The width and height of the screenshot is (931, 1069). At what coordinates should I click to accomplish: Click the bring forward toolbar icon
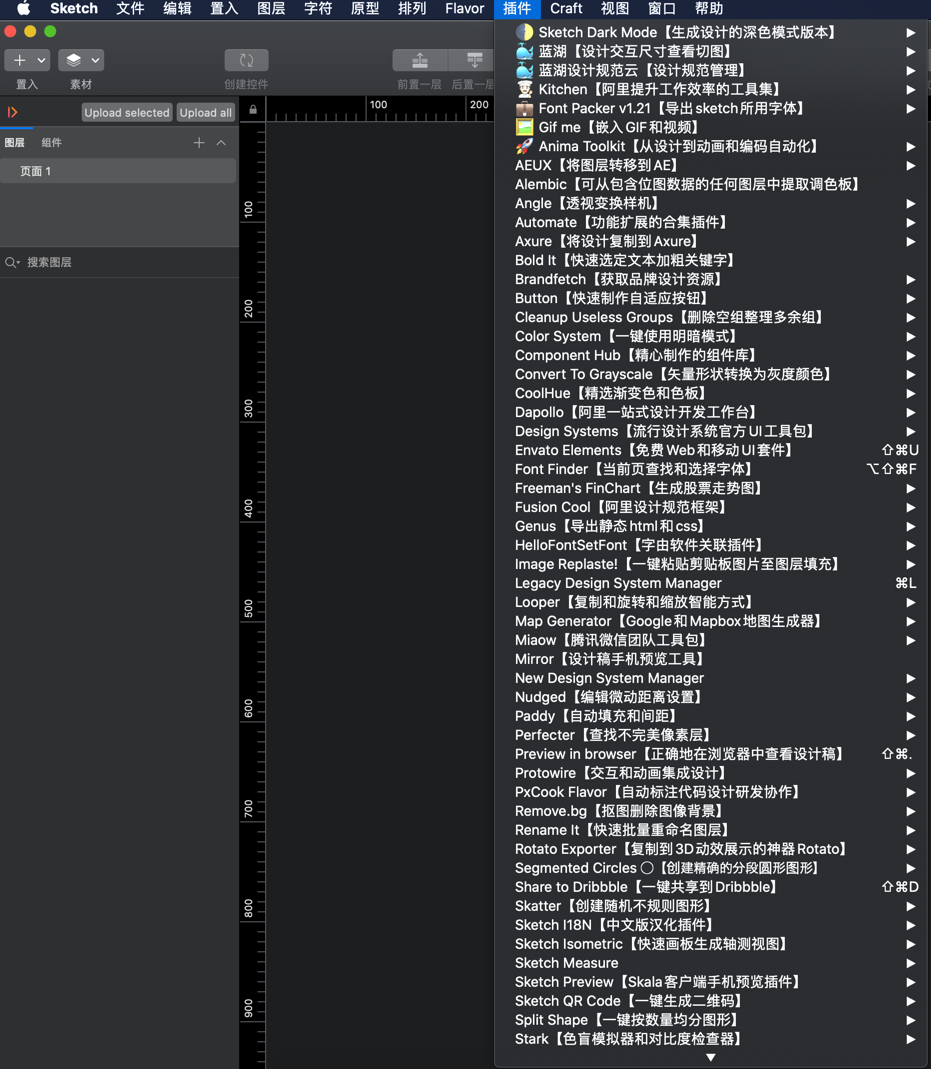(420, 60)
